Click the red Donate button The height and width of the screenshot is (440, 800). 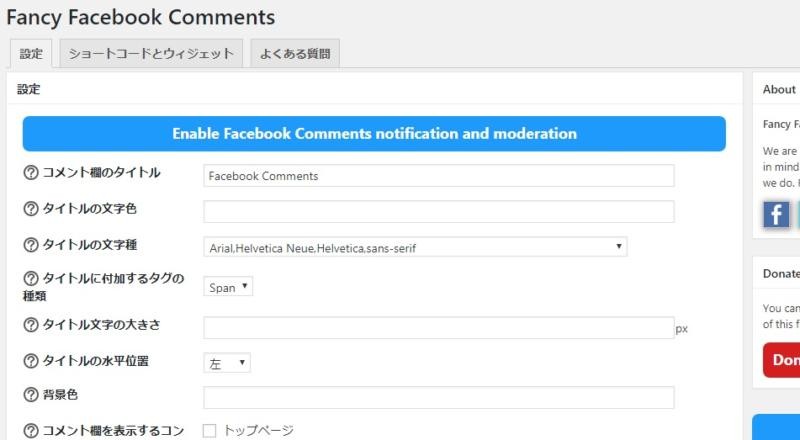(x=782, y=360)
